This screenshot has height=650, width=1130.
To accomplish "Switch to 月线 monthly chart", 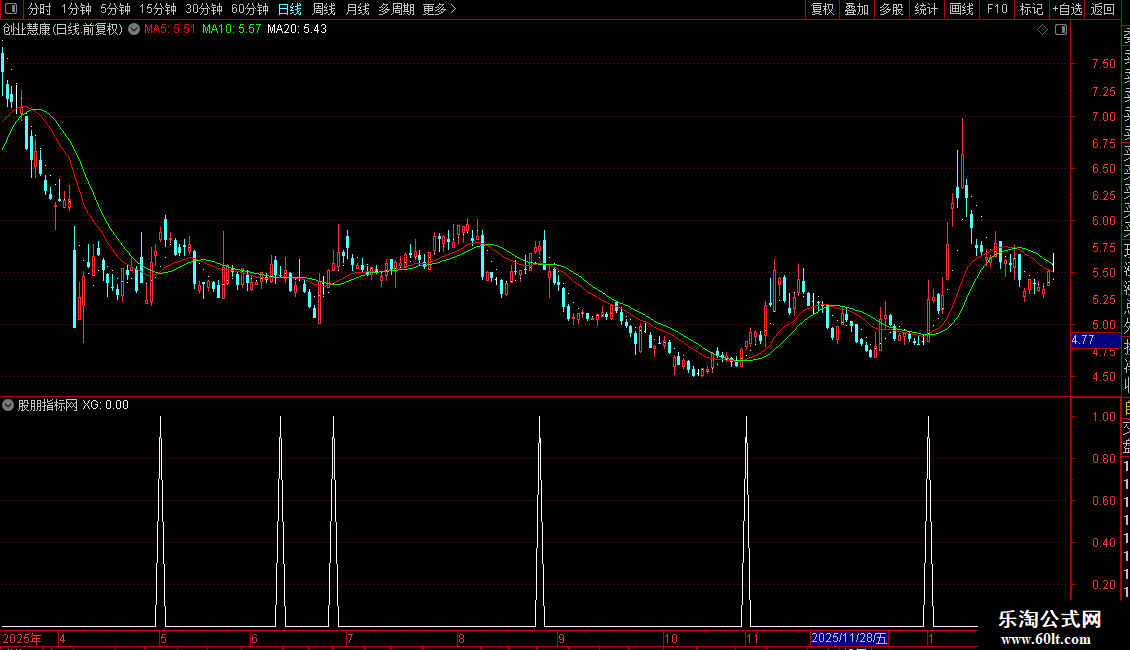I will click(x=357, y=9).
